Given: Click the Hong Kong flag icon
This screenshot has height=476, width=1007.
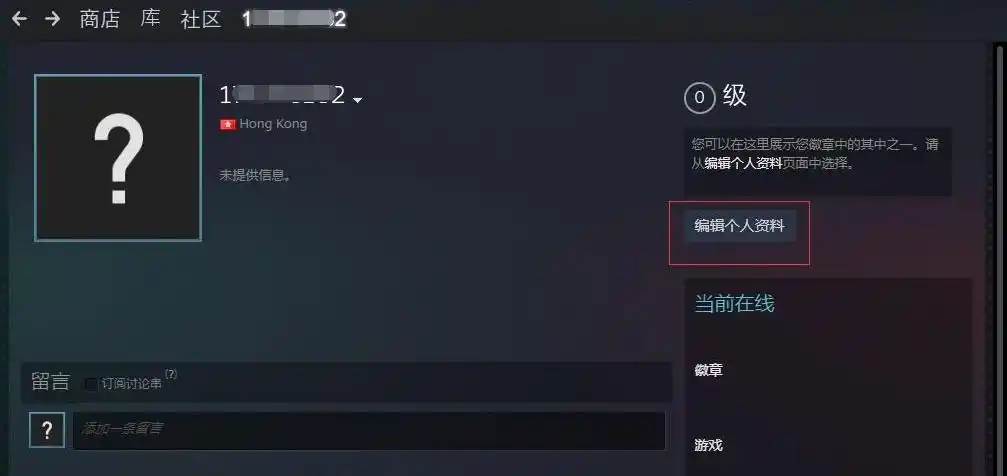Looking at the screenshot, I should pyautogui.click(x=228, y=124).
